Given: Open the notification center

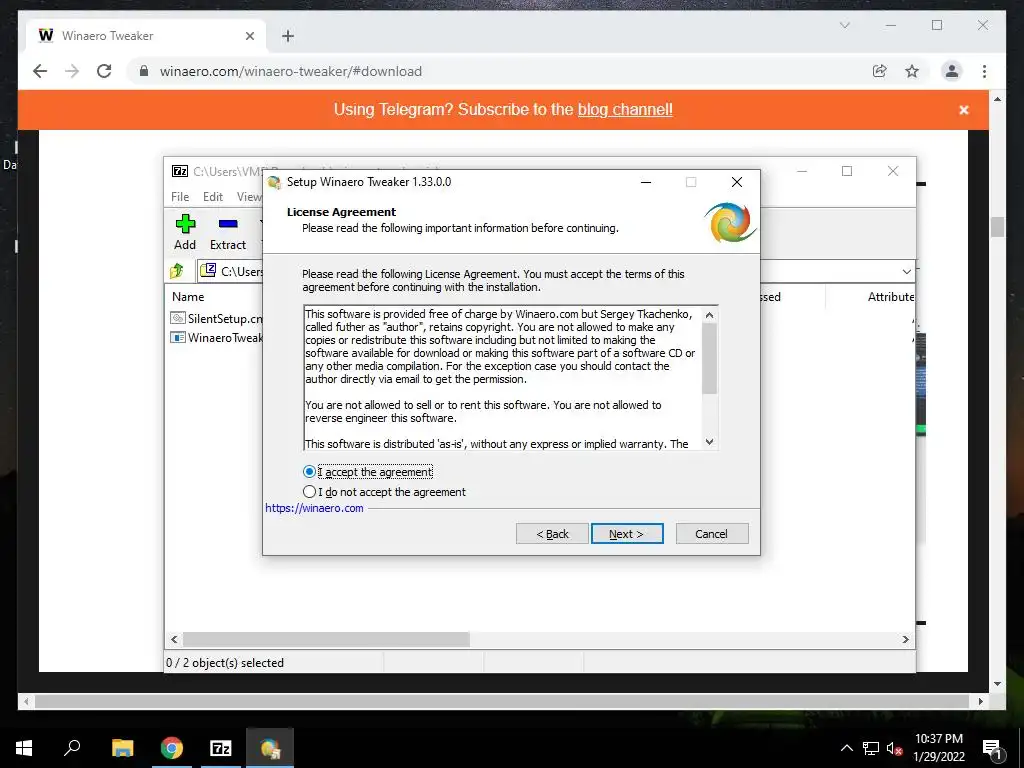Looking at the screenshot, I should 993,749.
